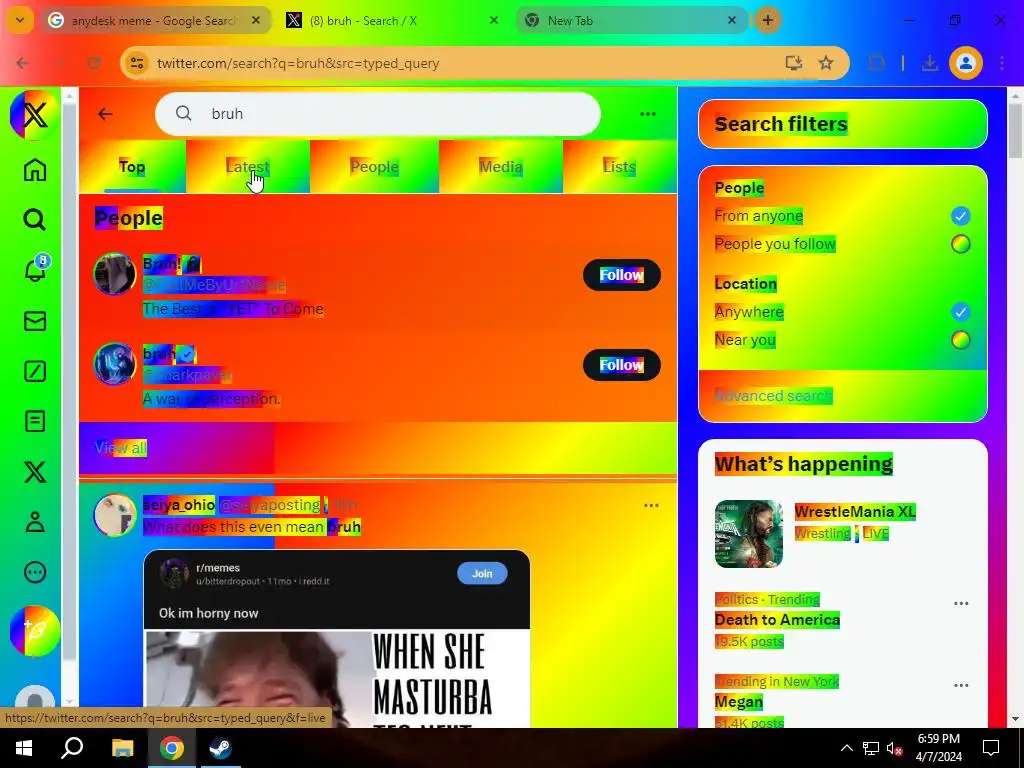The height and width of the screenshot is (768, 1024).
Task: Open muted volume tray icon
Action: (894, 748)
